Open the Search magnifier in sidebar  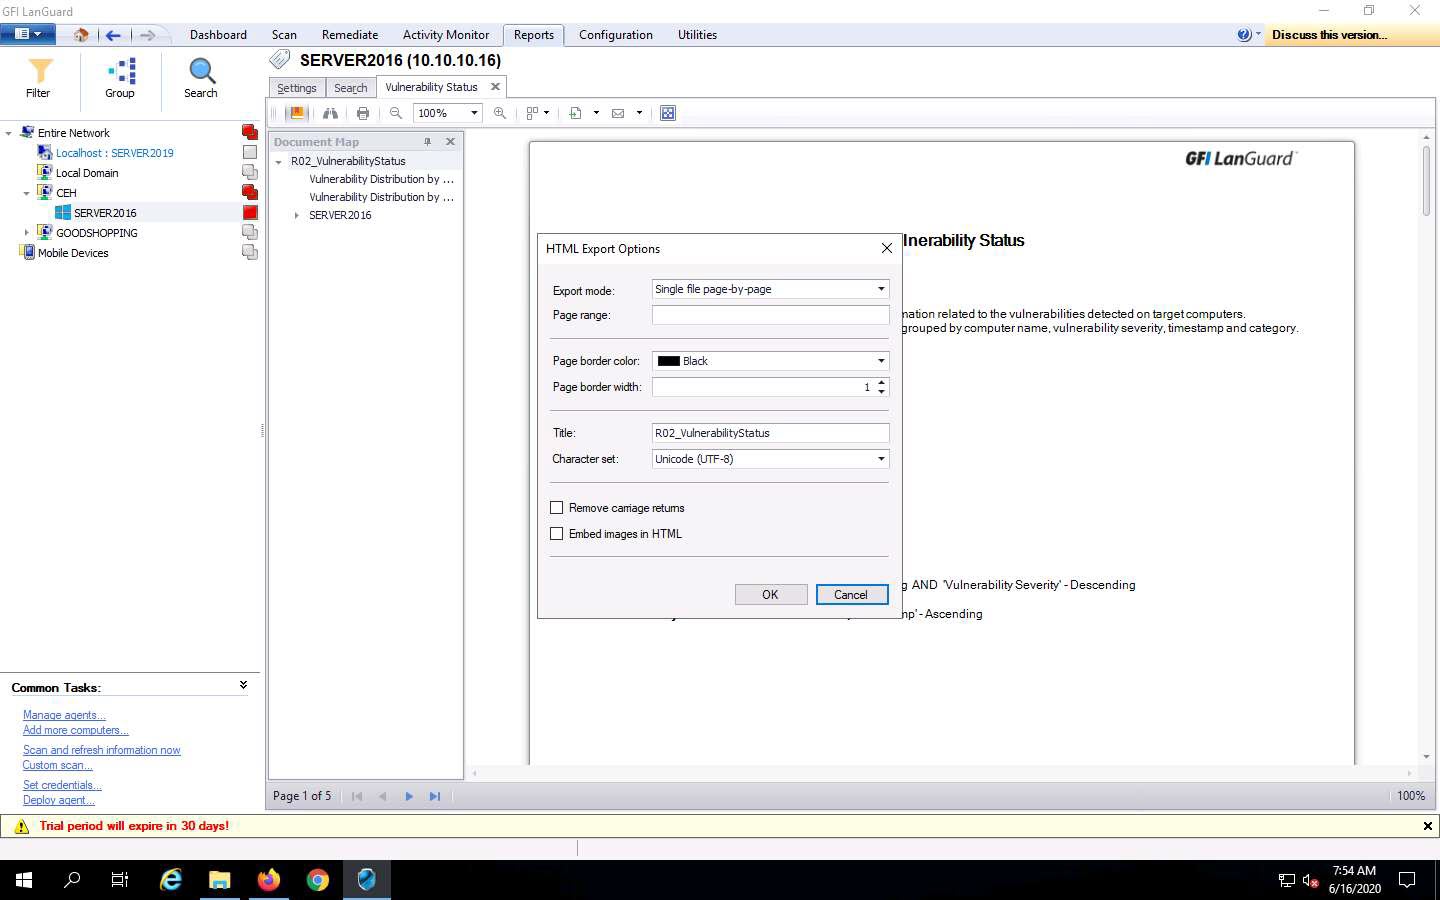pos(201,78)
